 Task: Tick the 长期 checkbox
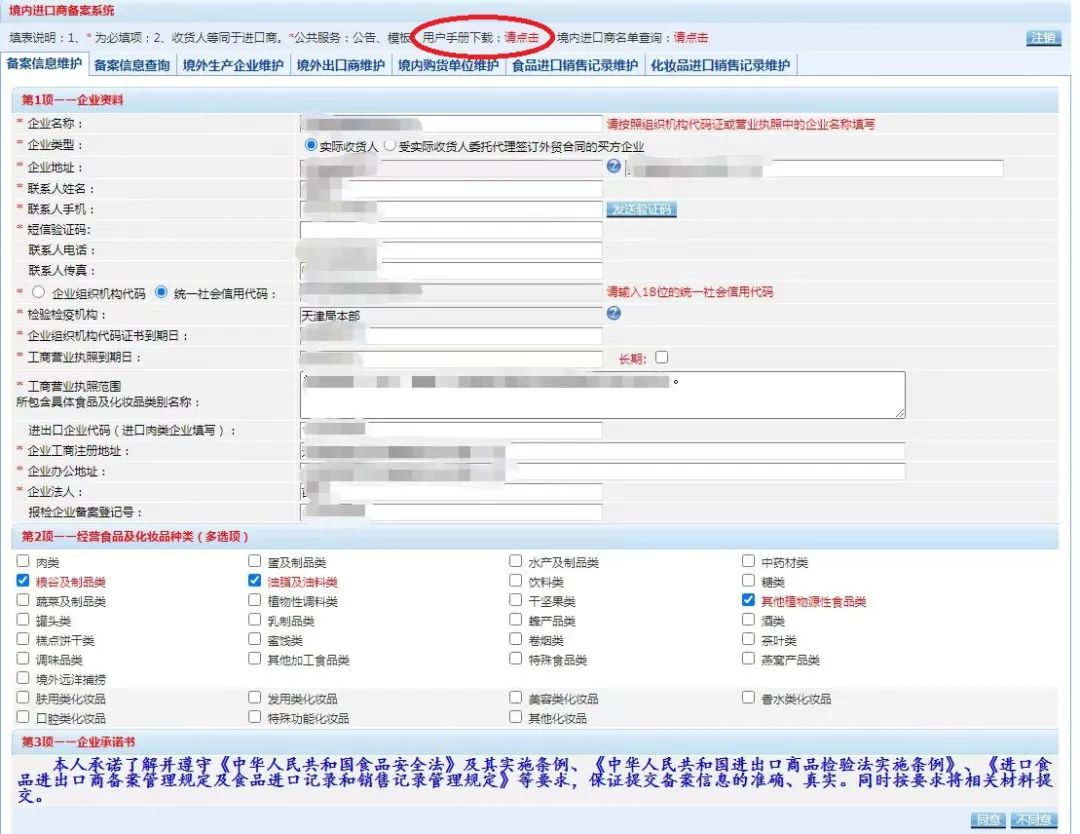pos(661,357)
